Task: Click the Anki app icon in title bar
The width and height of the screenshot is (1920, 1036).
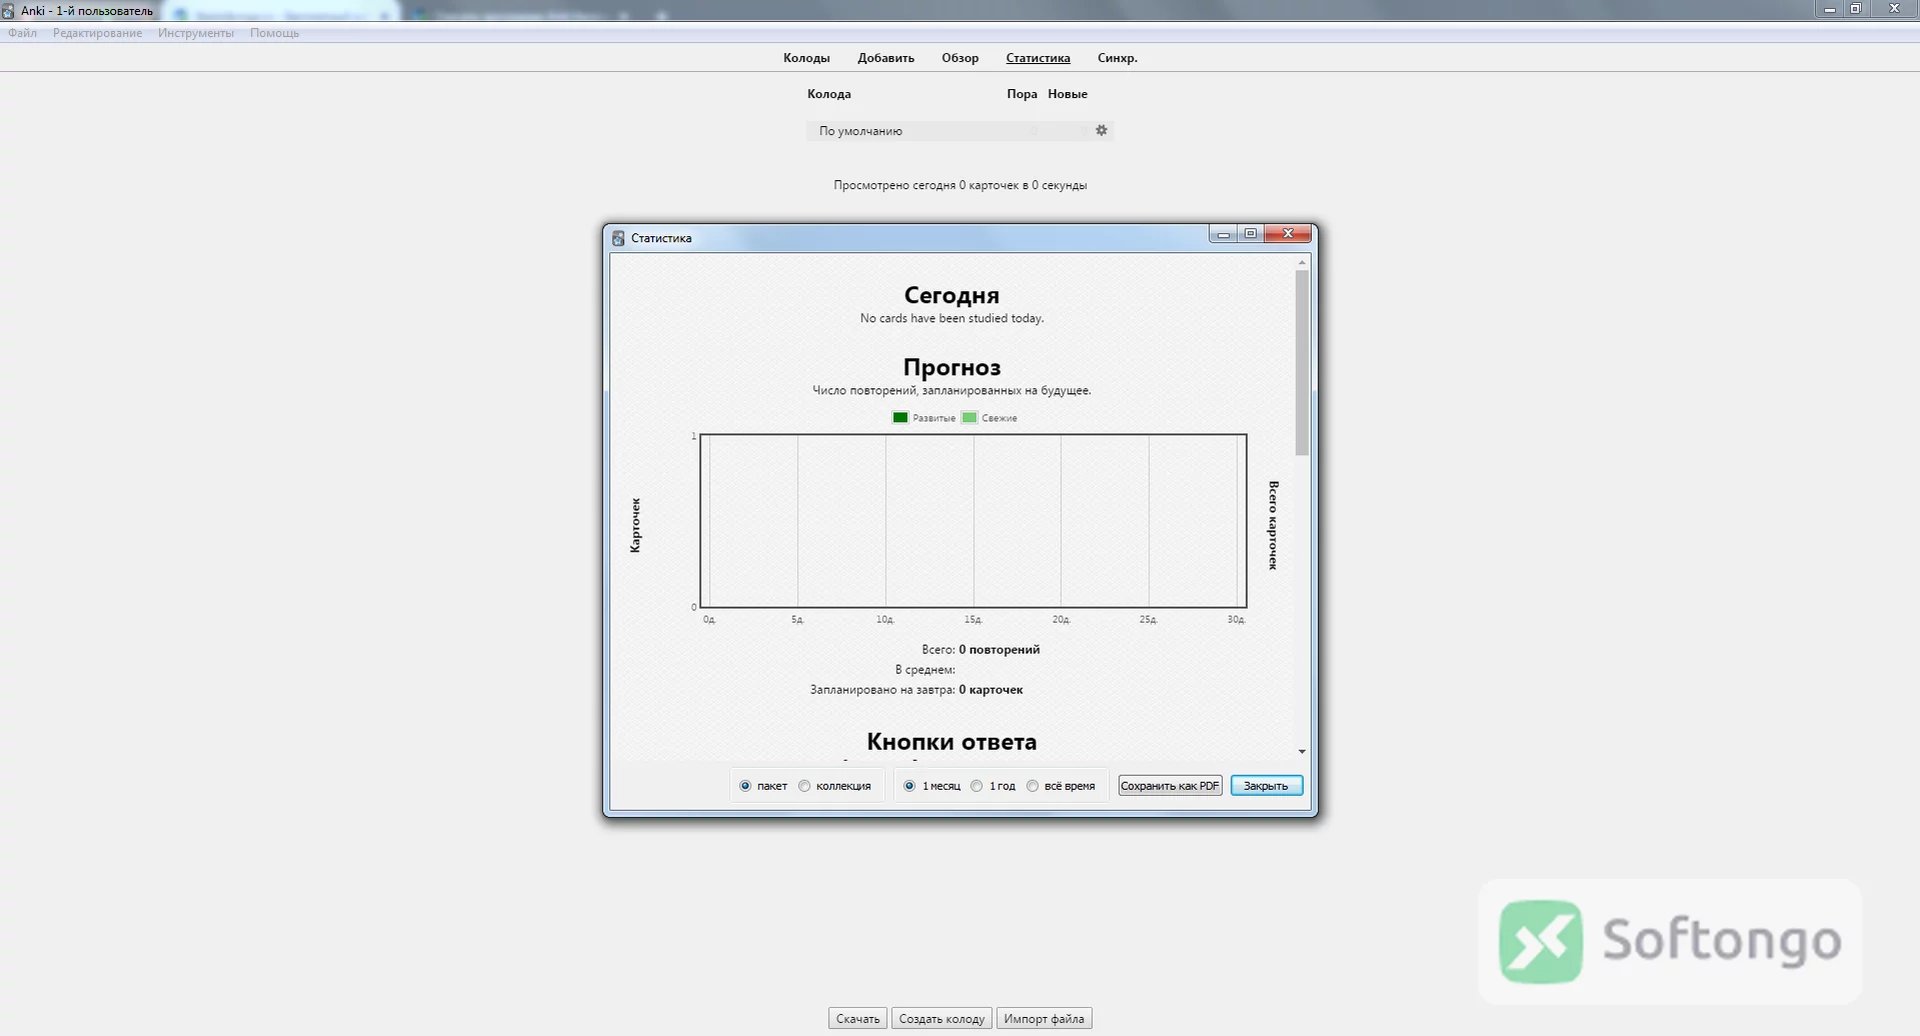Action: pyautogui.click(x=8, y=11)
